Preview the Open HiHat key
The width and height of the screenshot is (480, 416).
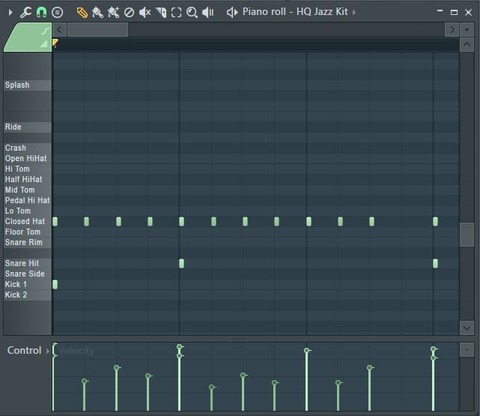click(28, 159)
